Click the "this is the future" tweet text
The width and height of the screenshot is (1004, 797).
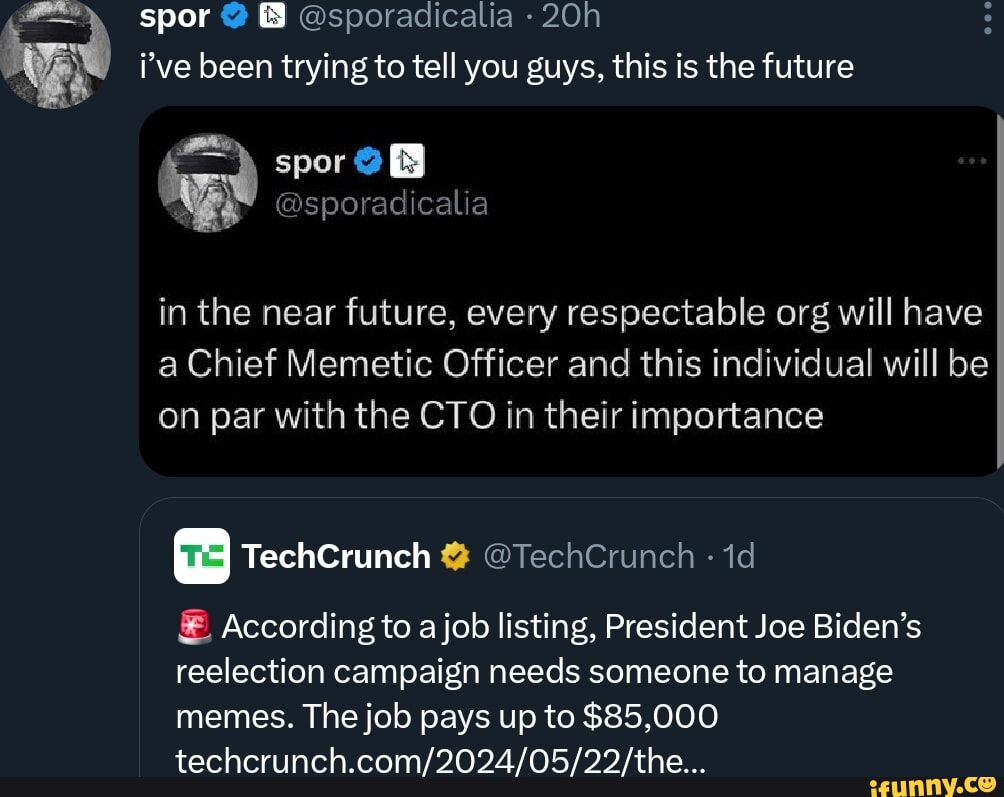pos(495,66)
